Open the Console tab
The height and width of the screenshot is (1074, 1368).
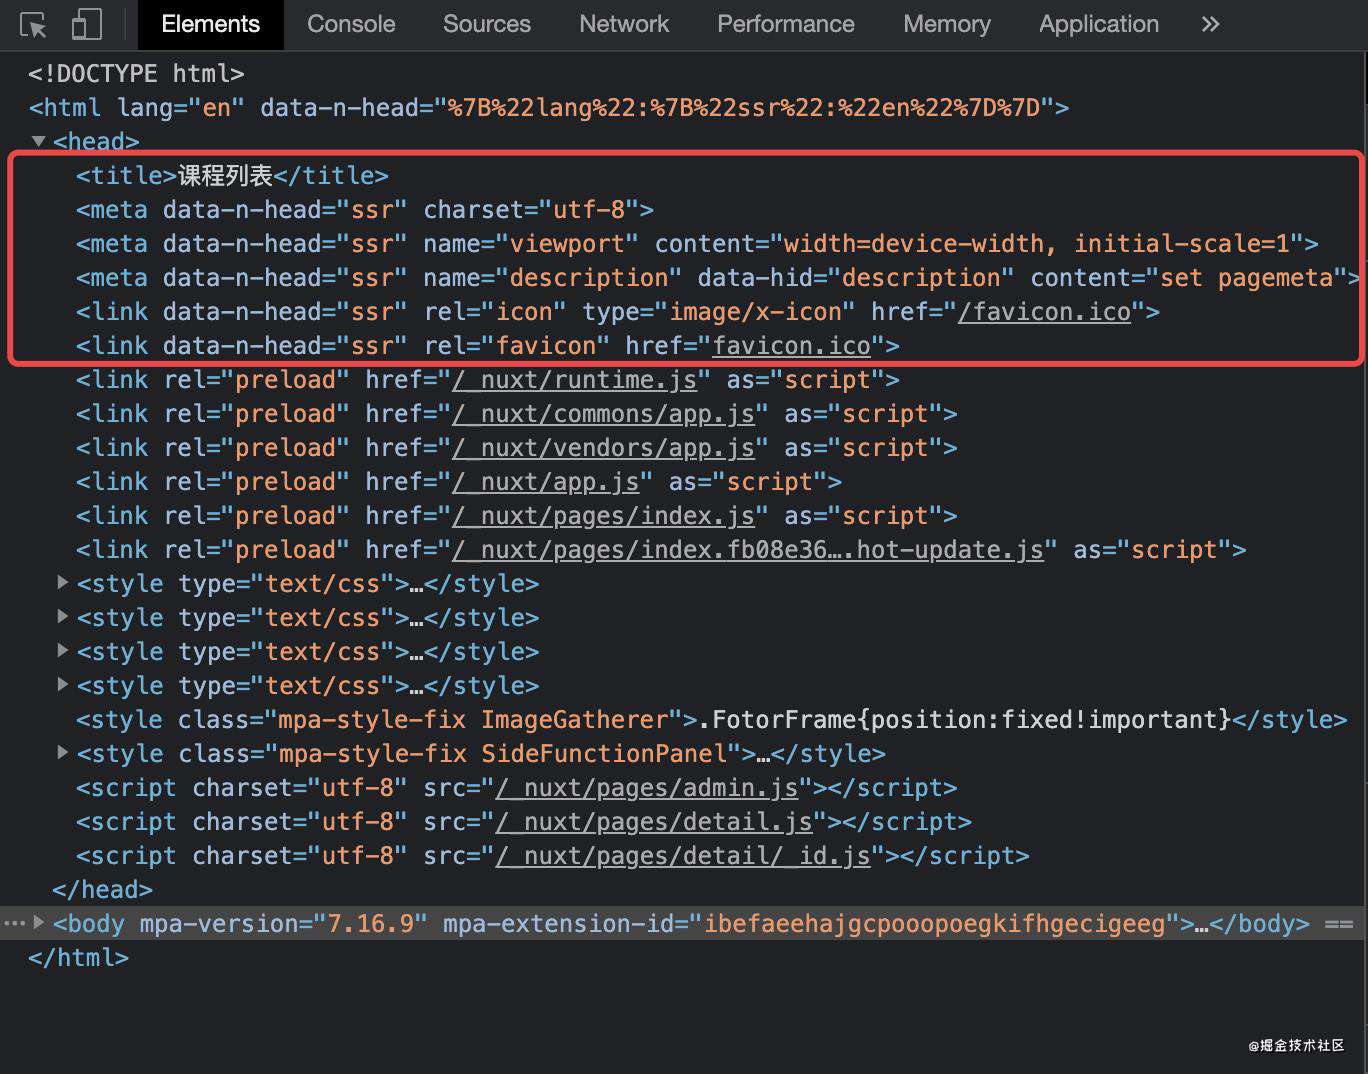point(351,24)
